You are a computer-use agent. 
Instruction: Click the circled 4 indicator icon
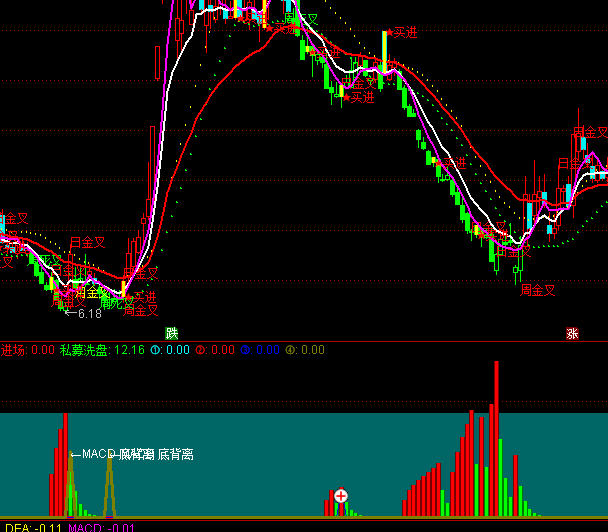tap(291, 350)
